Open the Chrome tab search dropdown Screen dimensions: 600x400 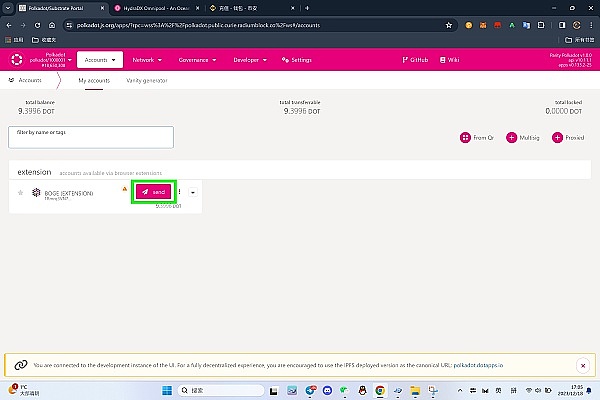[8, 8]
